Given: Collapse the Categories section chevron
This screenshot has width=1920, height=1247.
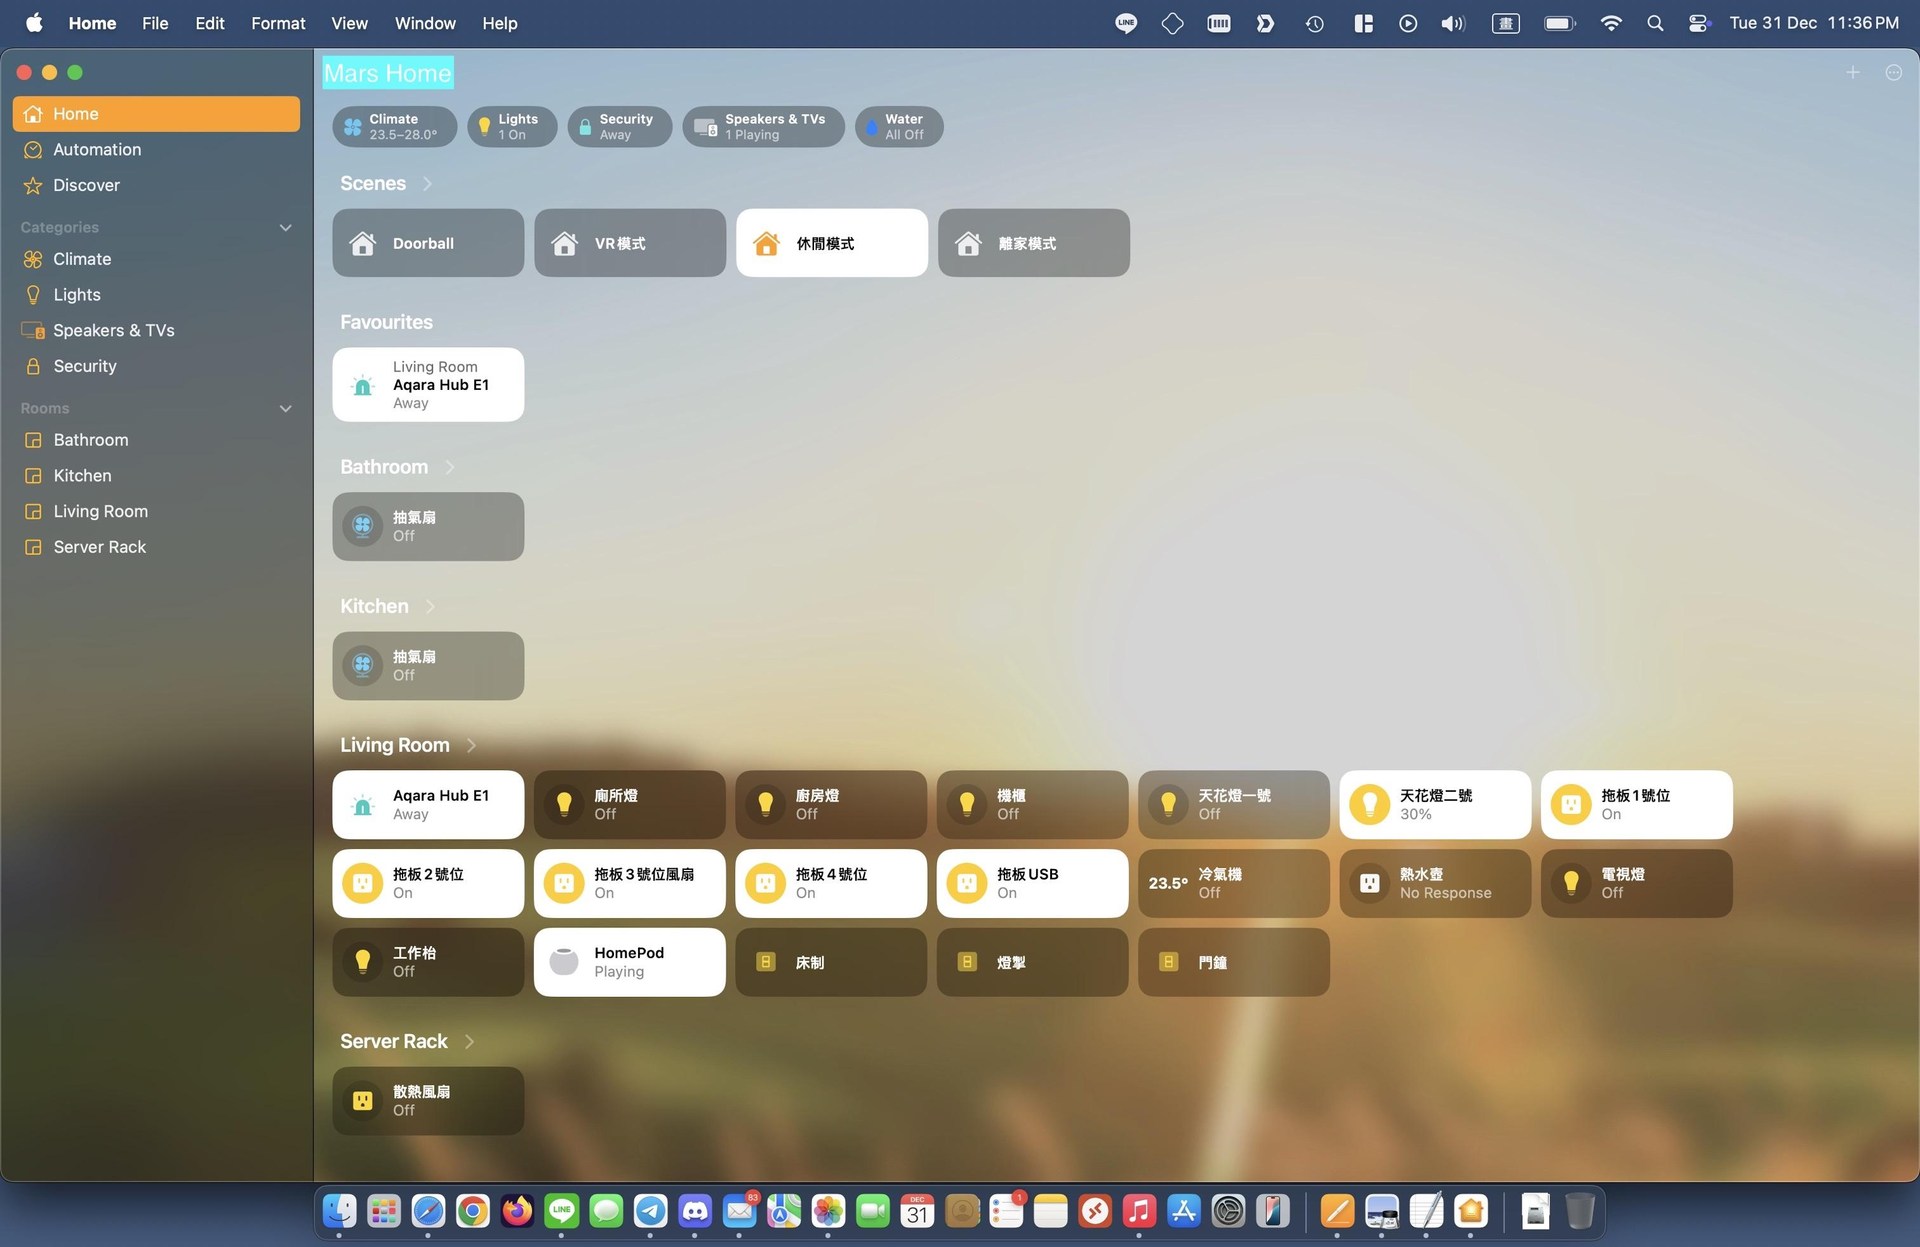Looking at the screenshot, I should click(285, 228).
